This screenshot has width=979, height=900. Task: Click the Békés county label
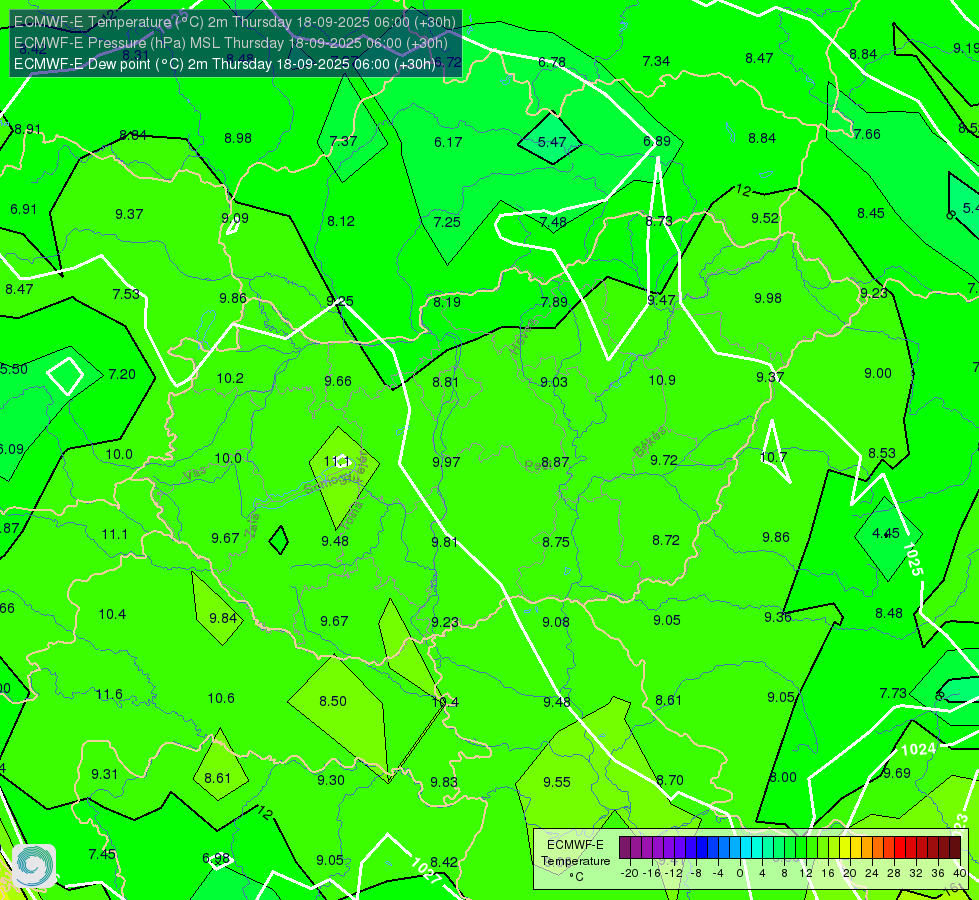(650, 442)
